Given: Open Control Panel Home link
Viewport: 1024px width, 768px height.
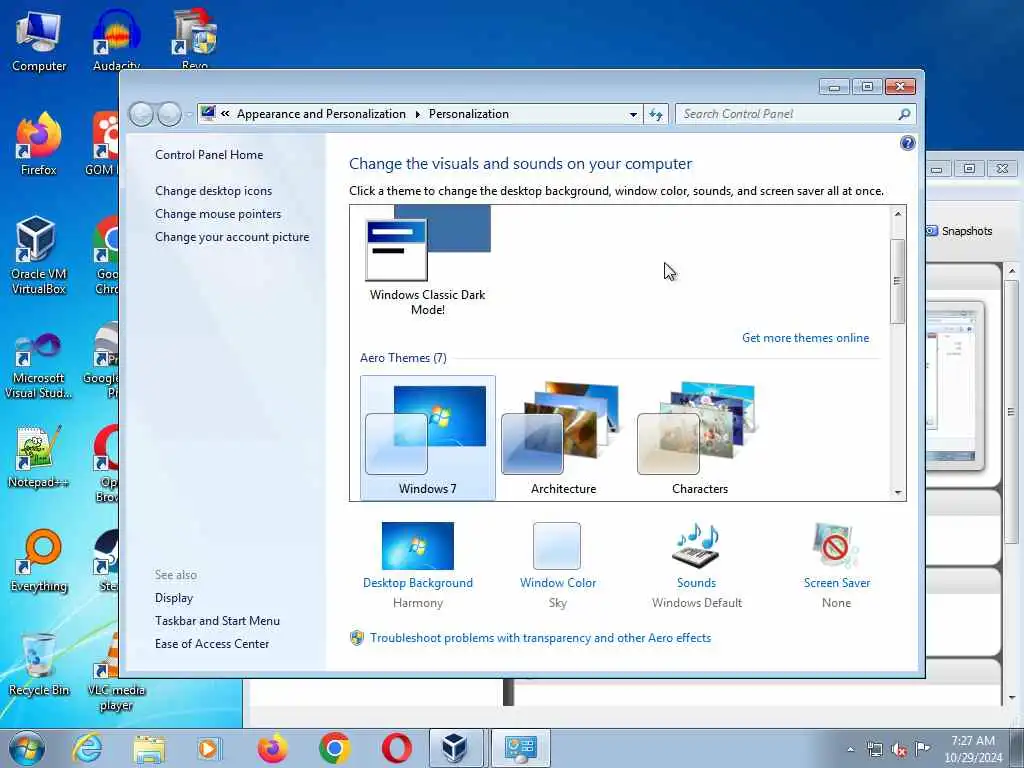Looking at the screenshot, I should pos(209,155).
